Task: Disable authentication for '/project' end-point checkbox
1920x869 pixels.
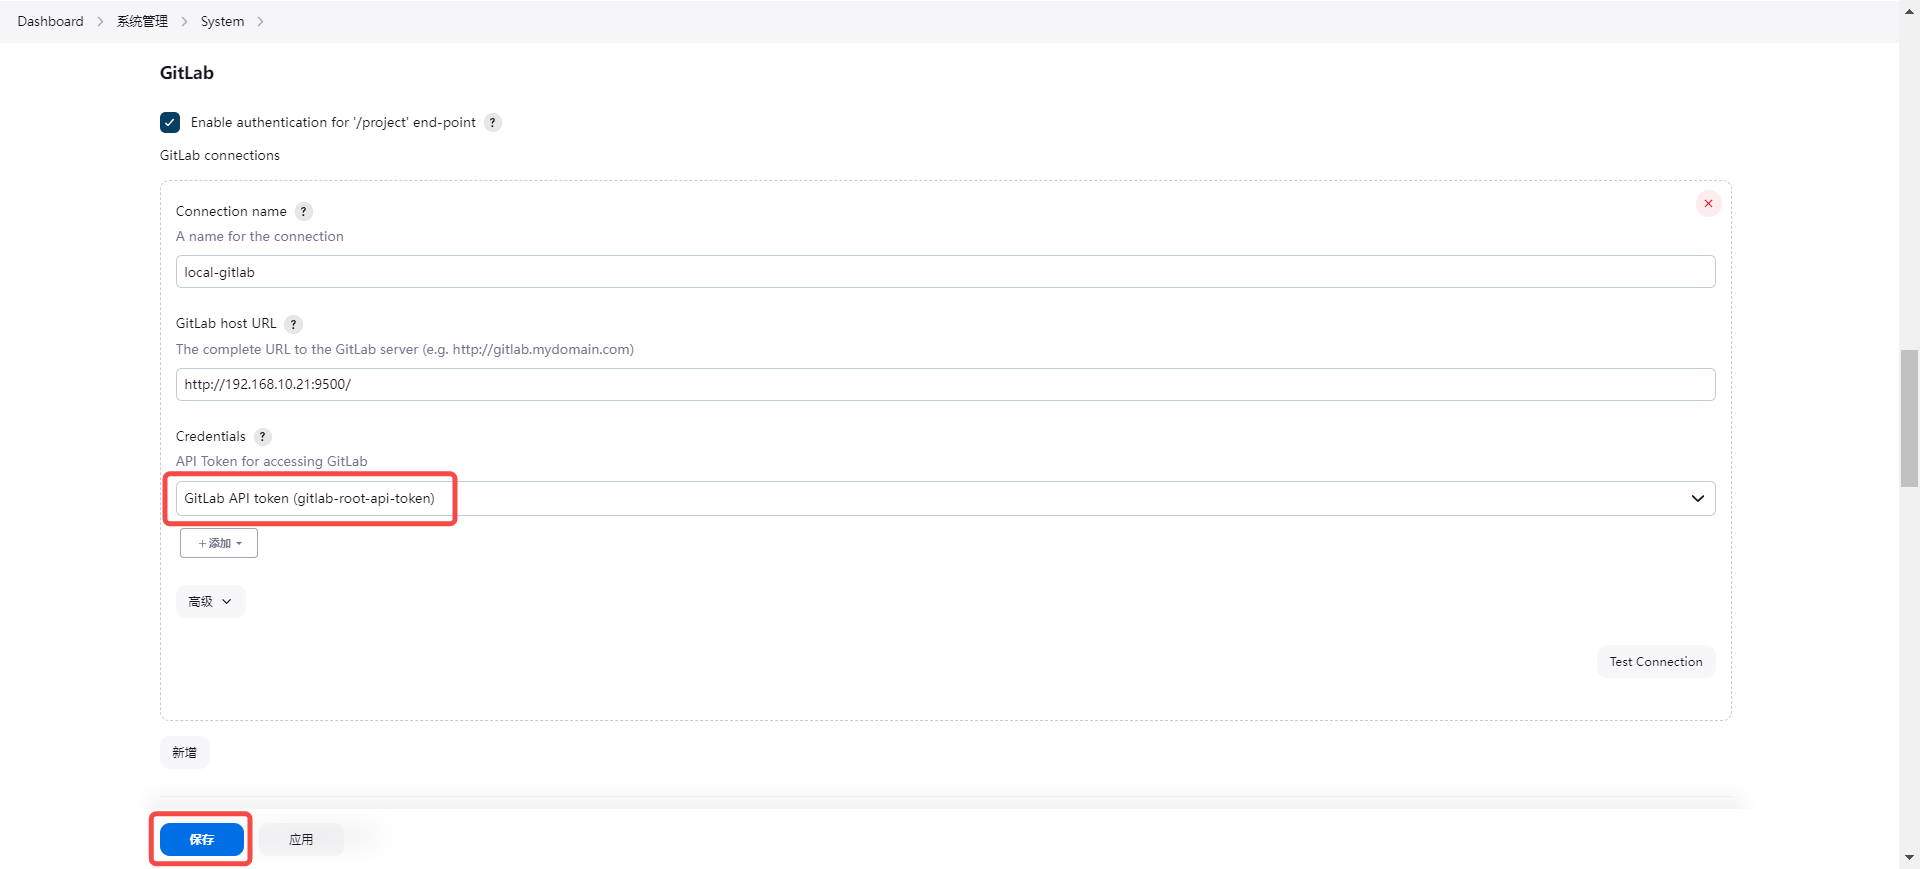Action: [170, 123]
